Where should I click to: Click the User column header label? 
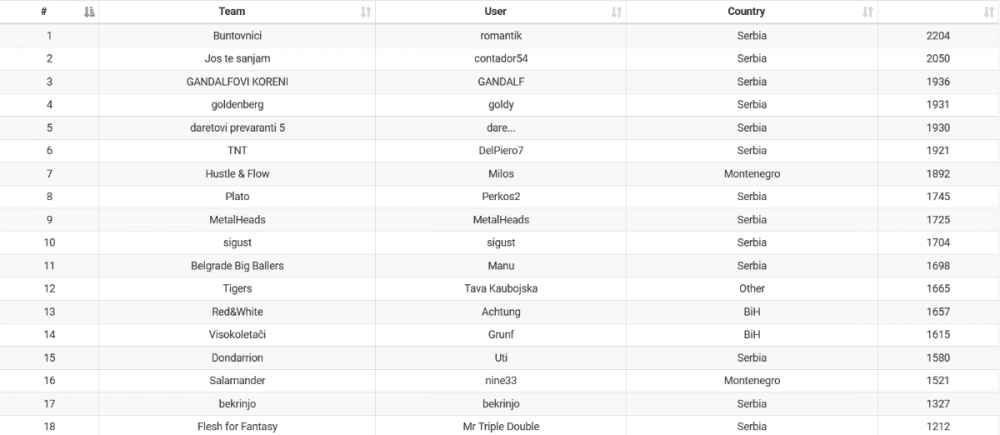(x=494, y=12)
